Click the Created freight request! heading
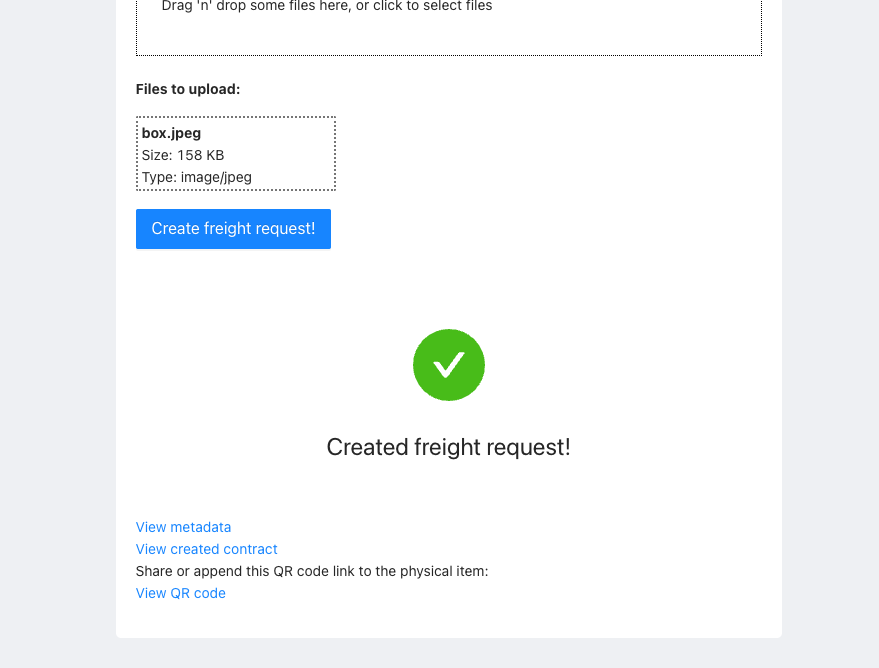Screen dimensions: 879x668 point(448,447)
